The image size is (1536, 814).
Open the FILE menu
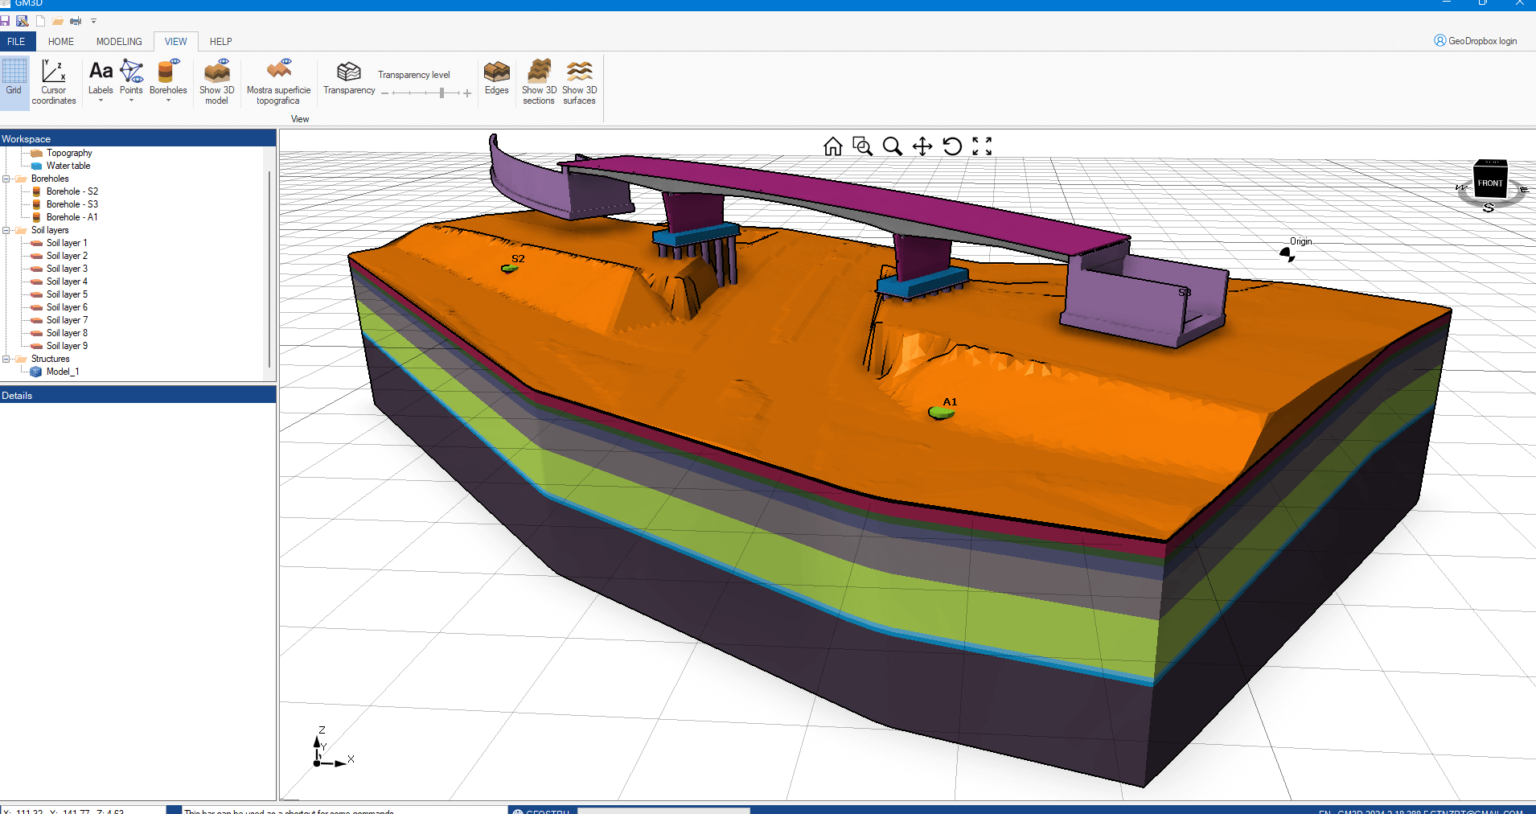pos(17,42)
